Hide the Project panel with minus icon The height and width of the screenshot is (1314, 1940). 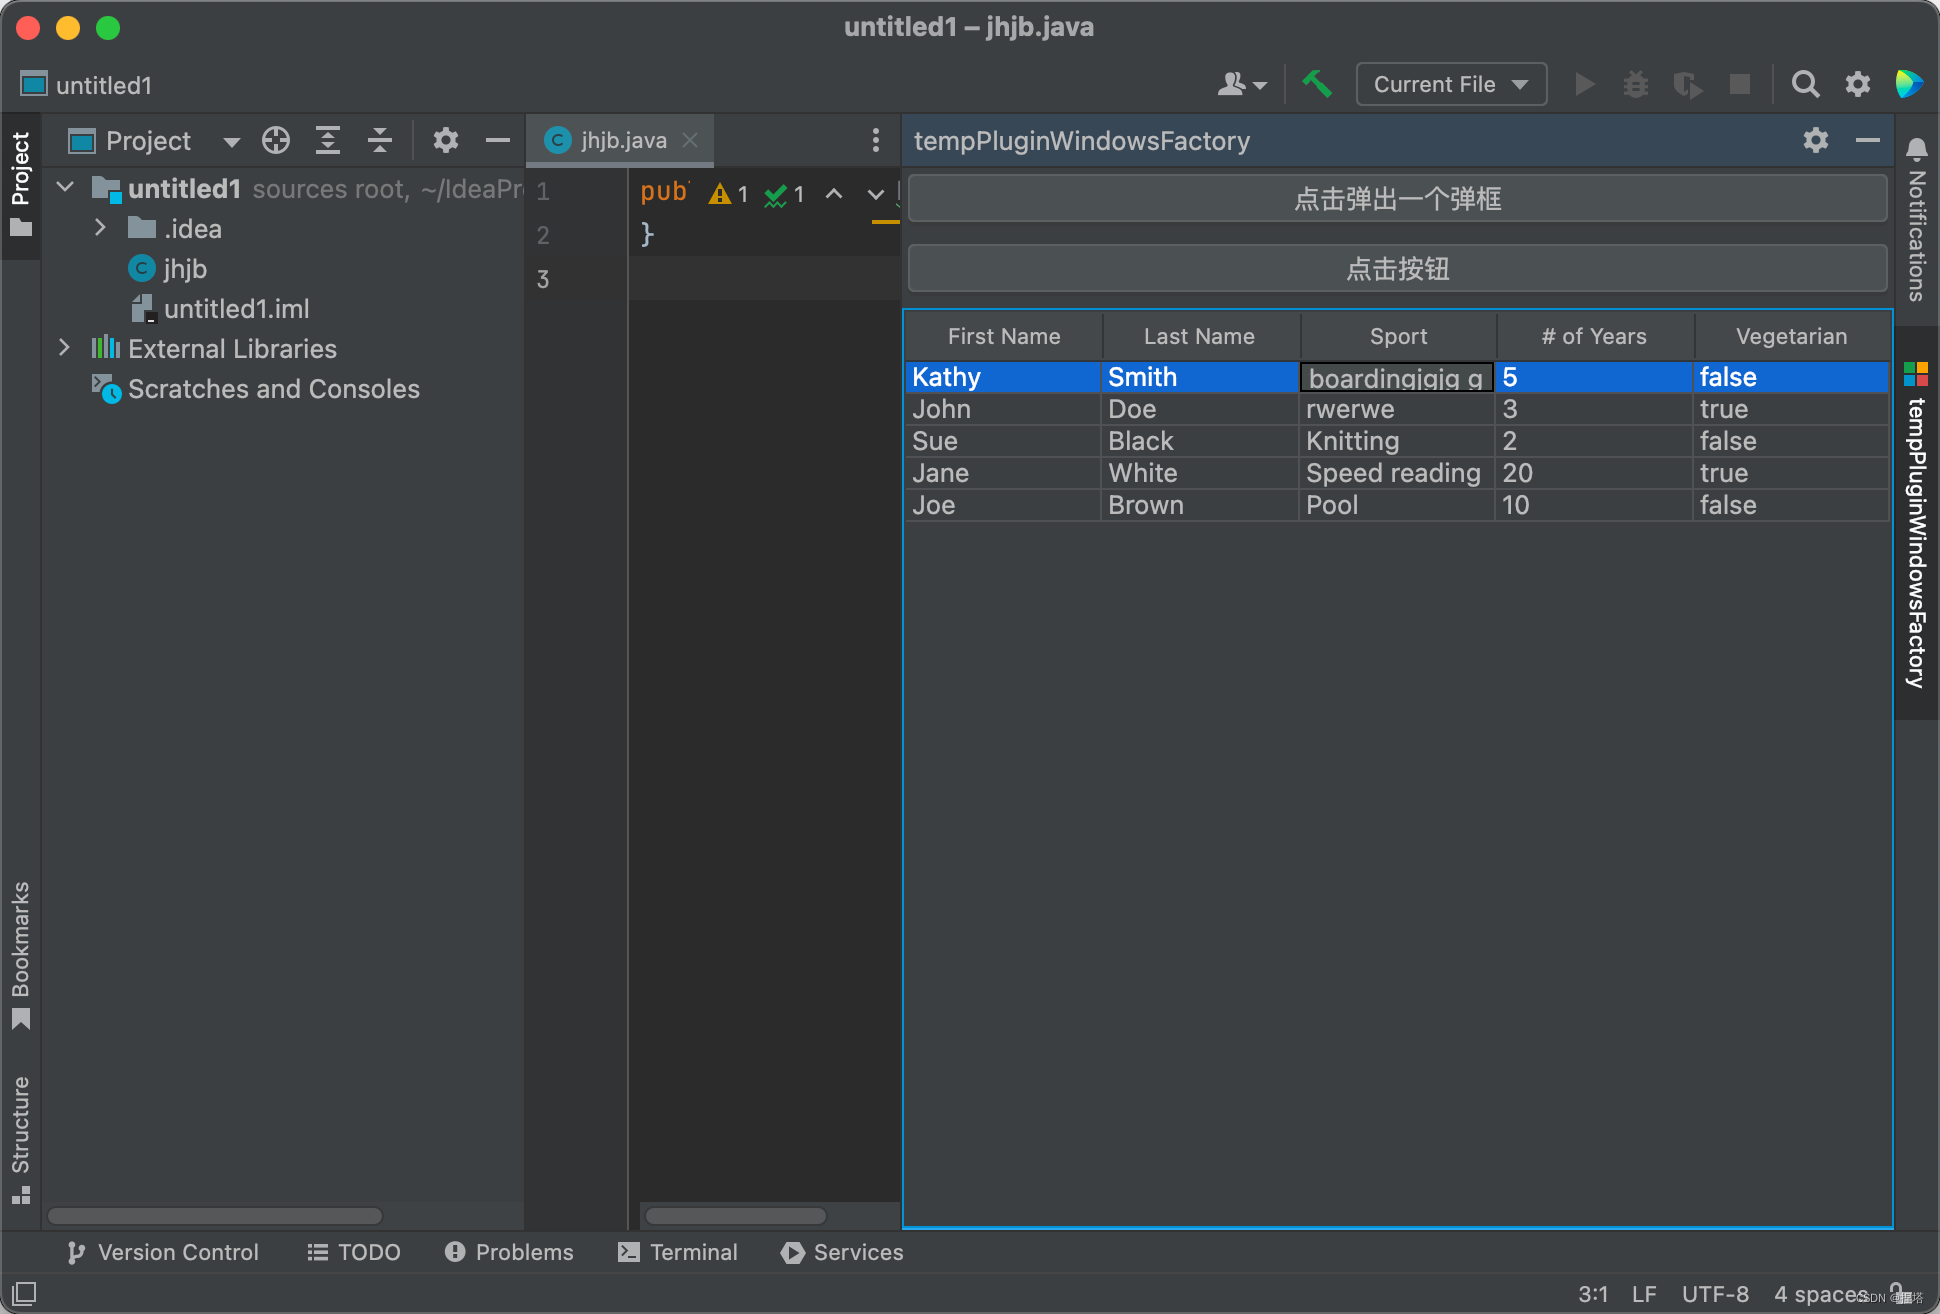[498, 140]
